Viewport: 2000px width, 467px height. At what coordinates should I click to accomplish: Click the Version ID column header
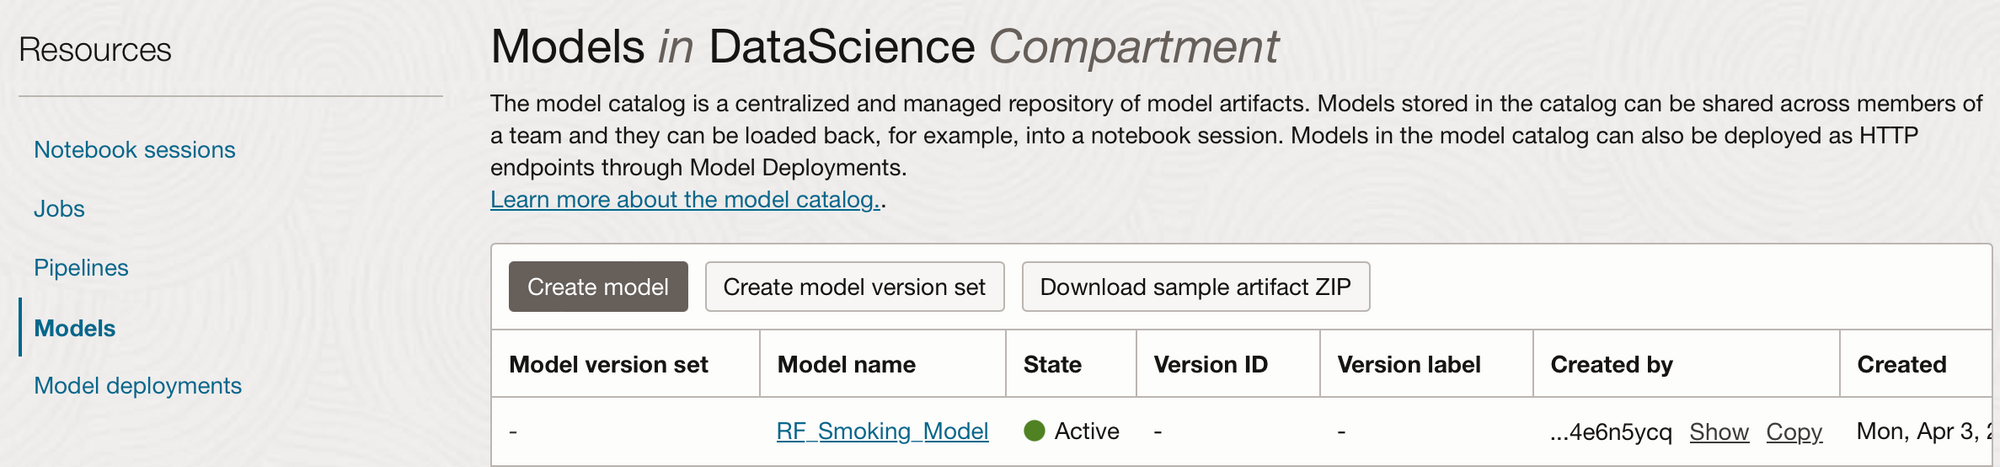pos(1210,365)
